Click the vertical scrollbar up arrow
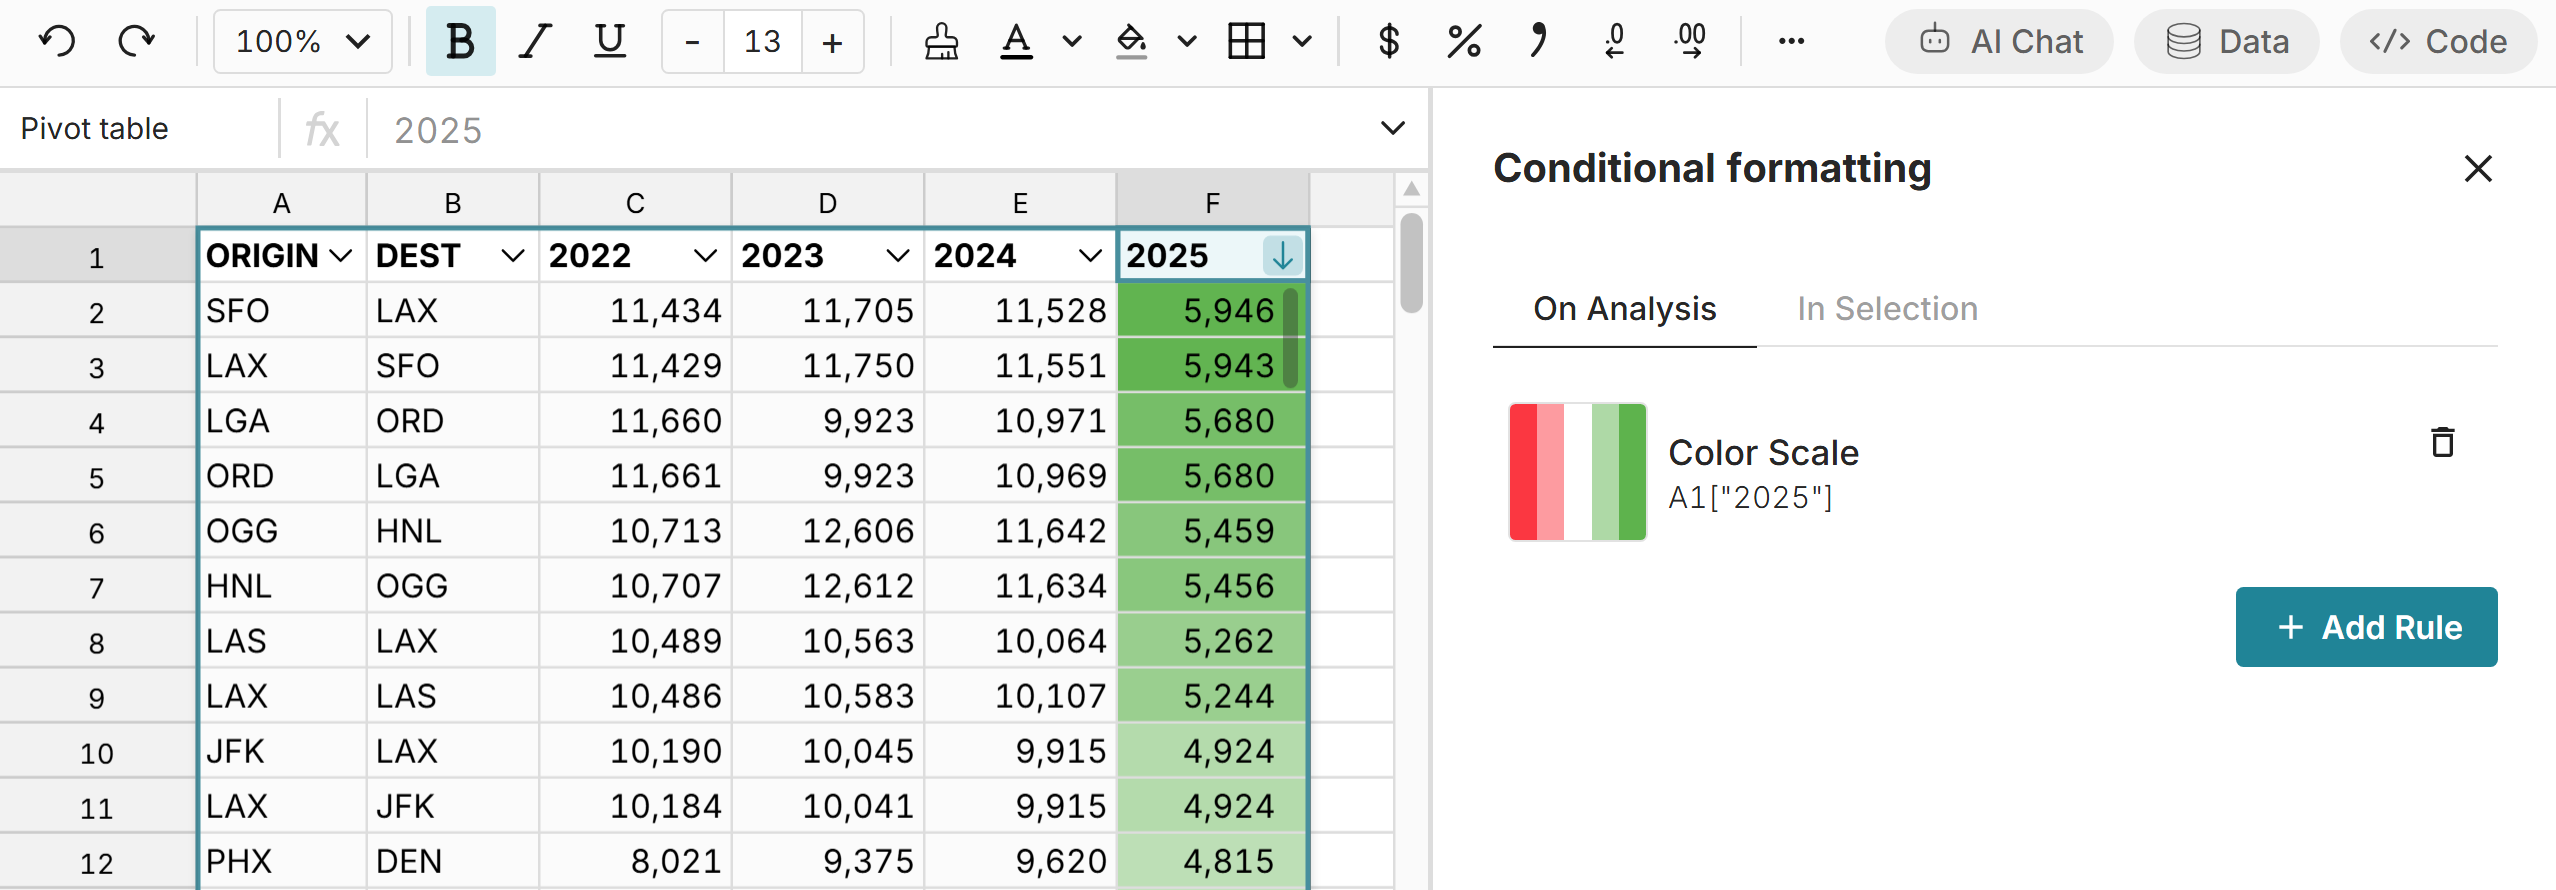Screen dimensions: 2556x890 point(1411,190)
